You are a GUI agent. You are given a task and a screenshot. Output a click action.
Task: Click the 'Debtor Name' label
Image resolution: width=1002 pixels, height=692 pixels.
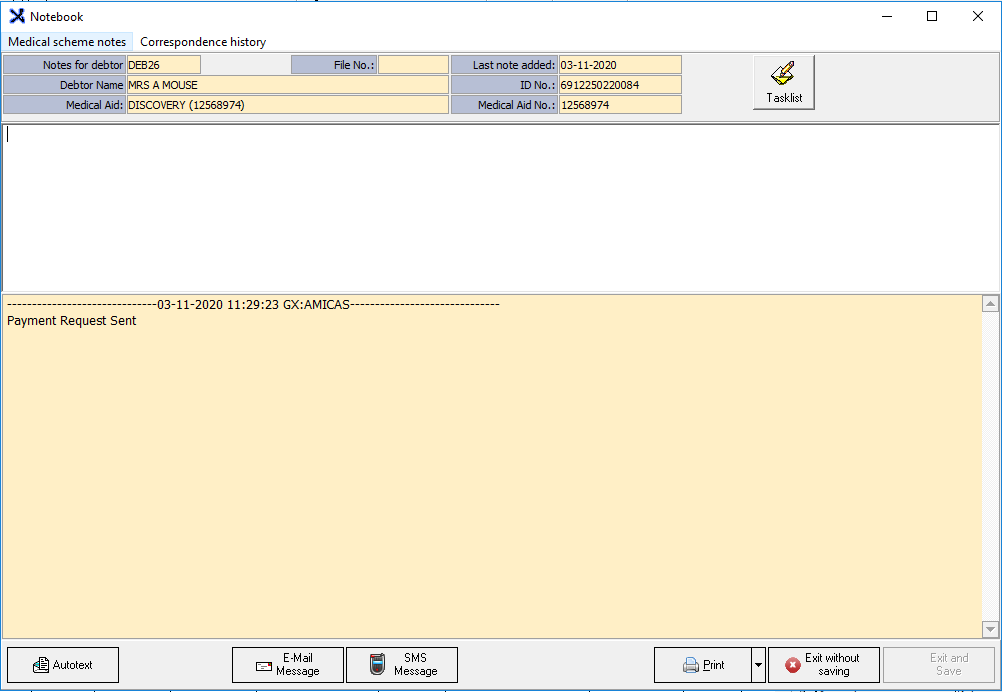pyautogui.click(x=65, y=85)
